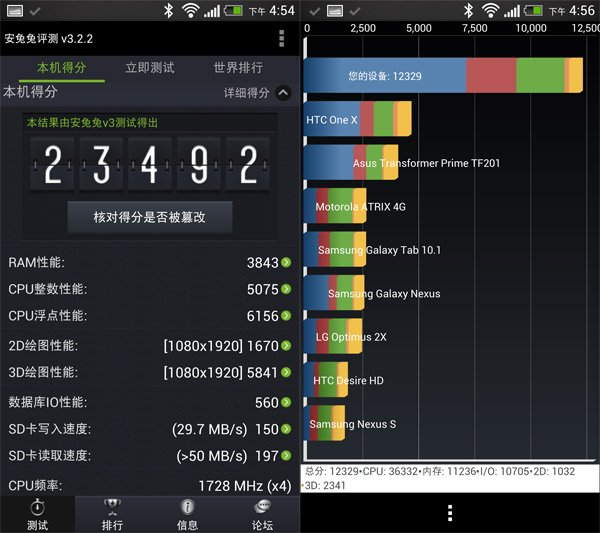
Task: Open the 信息 info tab at bottom
Action: coord(187,514)
